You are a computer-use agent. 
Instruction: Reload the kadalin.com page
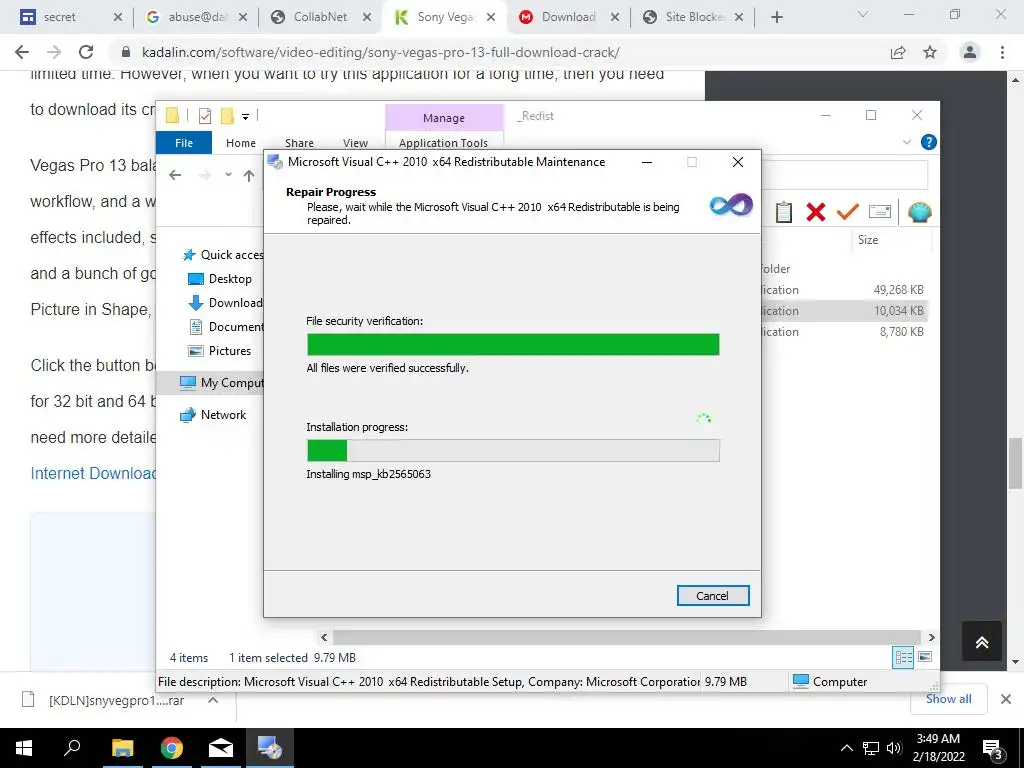tap(86, 52)
